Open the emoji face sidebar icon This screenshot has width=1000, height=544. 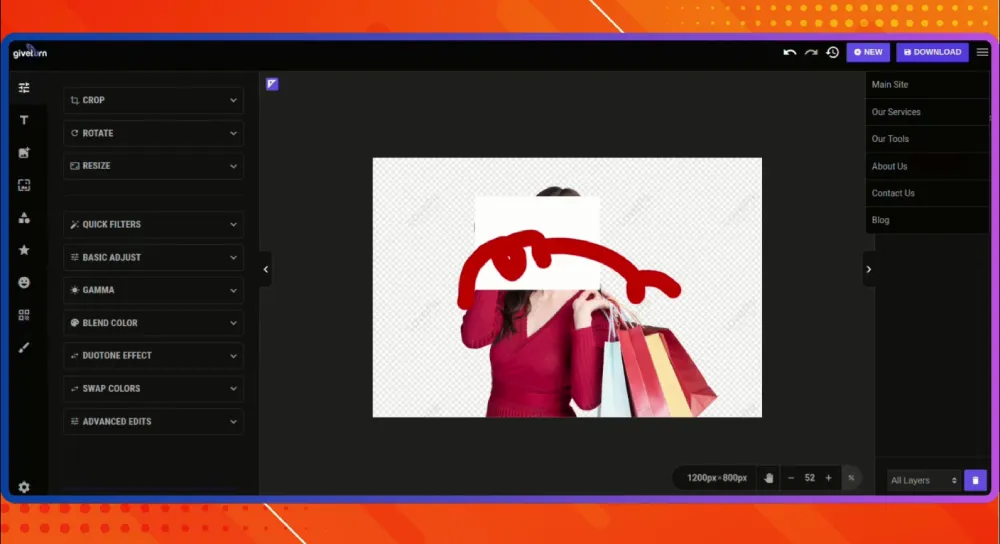(x=24, y=283)
